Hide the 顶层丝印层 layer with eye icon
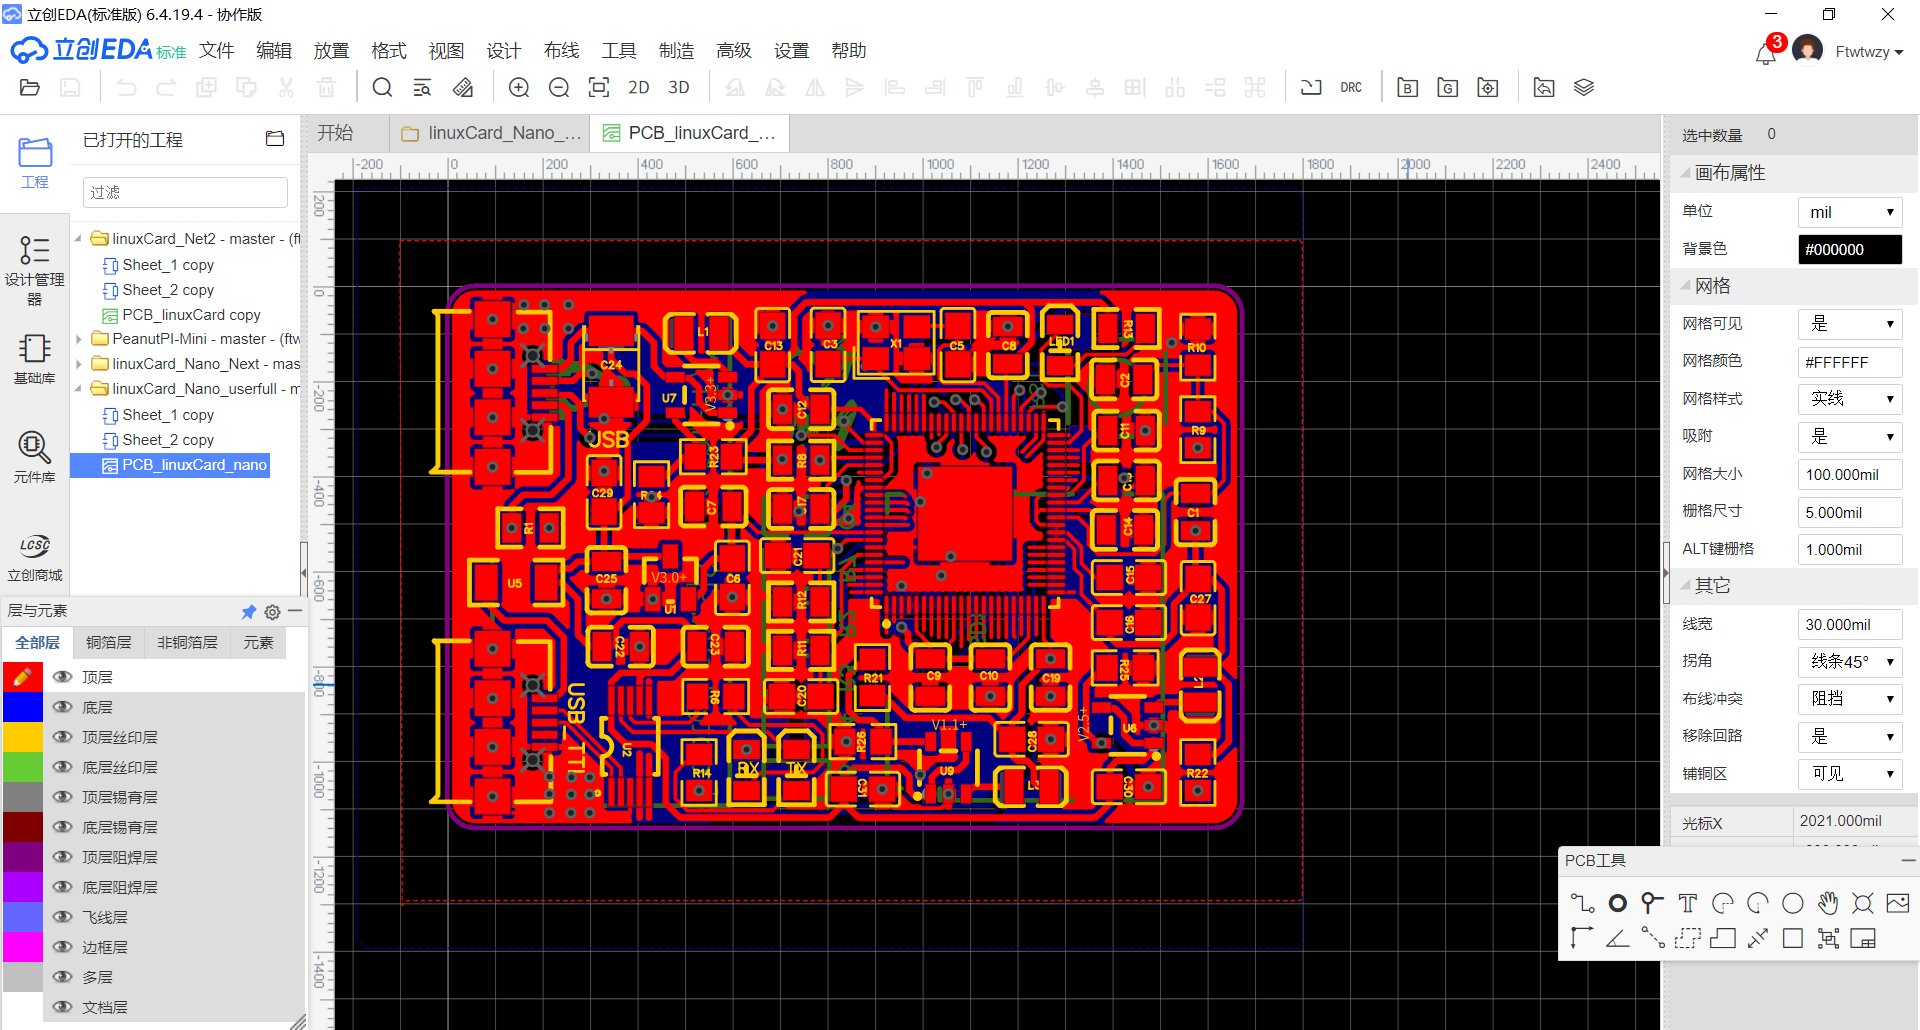Screen dimensions: 1920x1030 point(63,737)
